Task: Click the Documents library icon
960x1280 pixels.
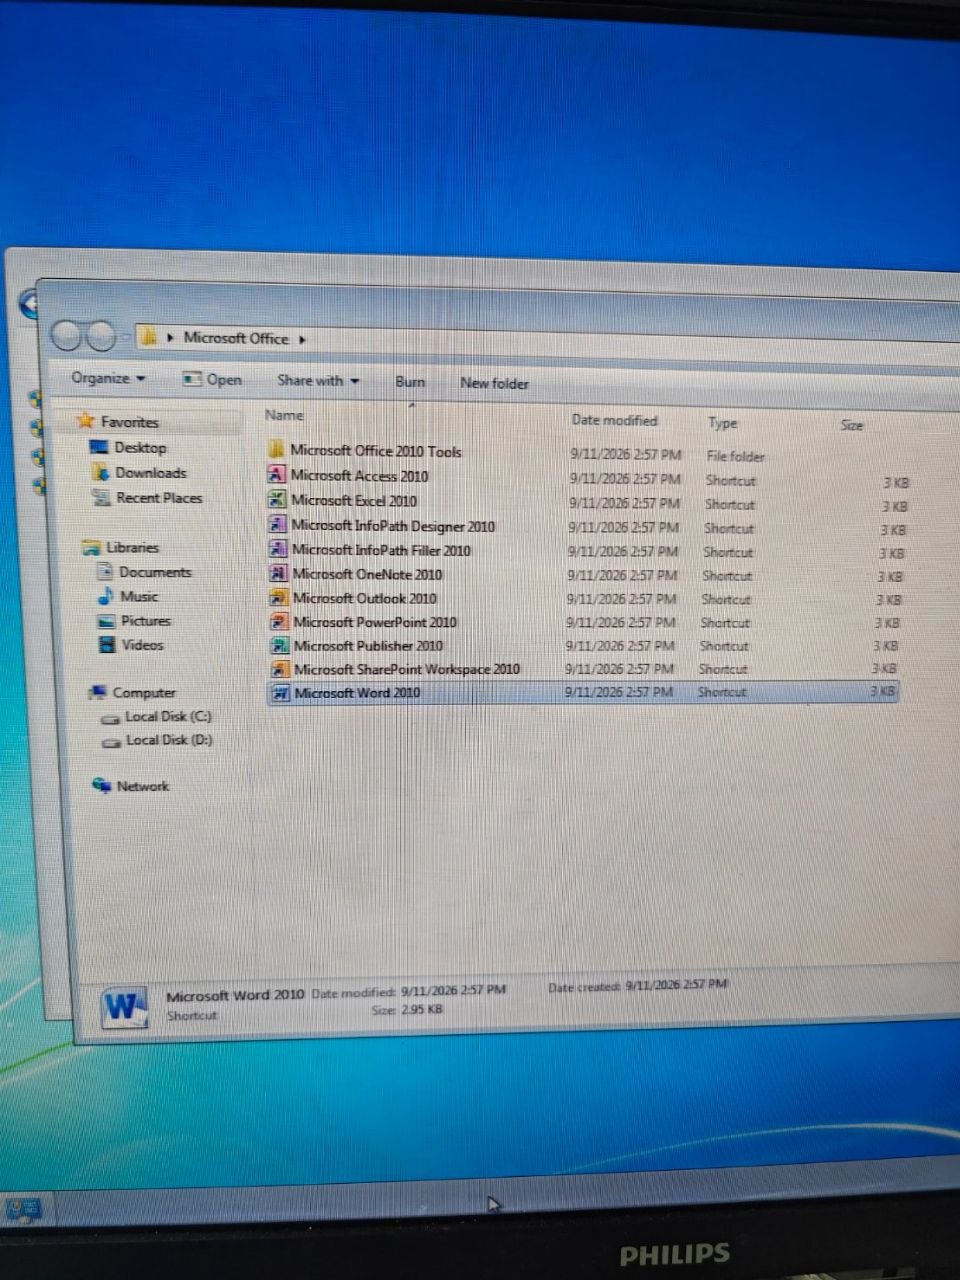Action: (105, 572)
